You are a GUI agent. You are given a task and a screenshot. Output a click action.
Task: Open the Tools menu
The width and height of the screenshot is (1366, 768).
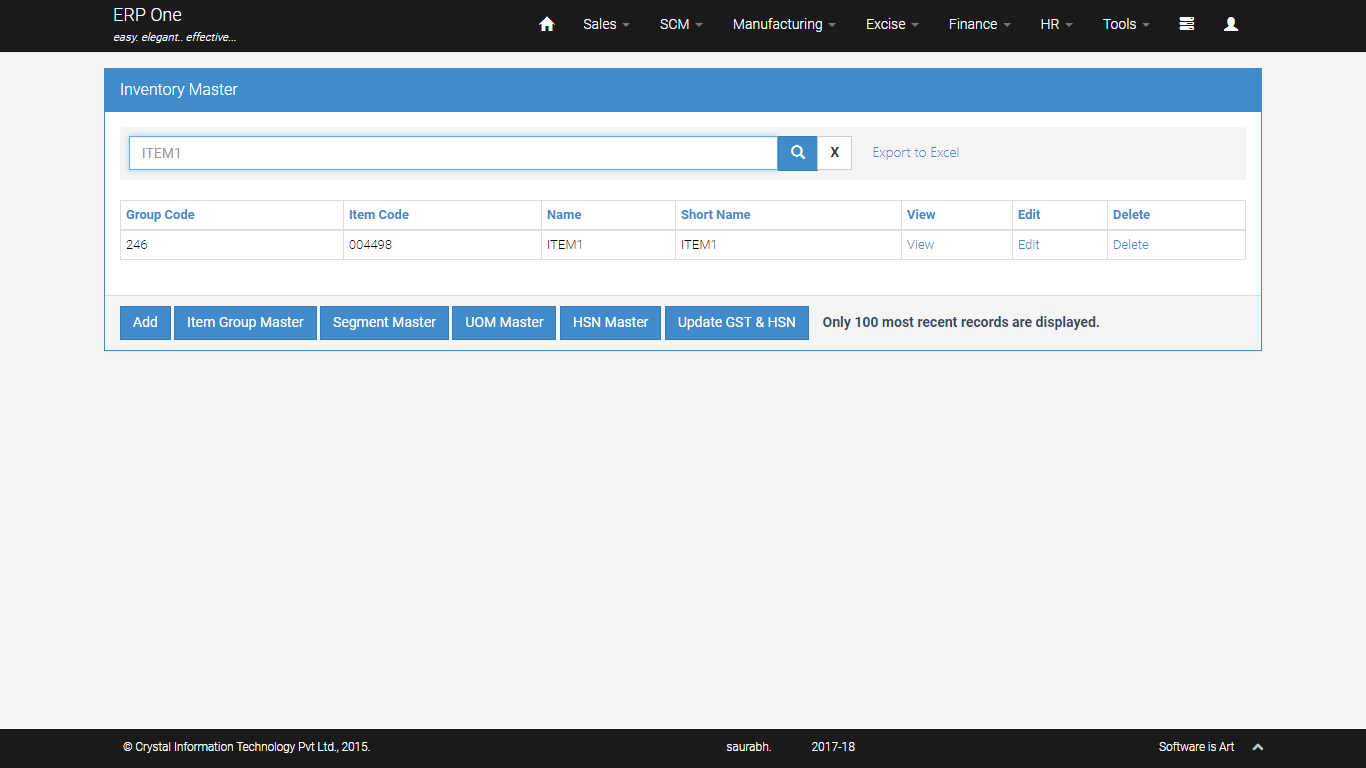1126,24
